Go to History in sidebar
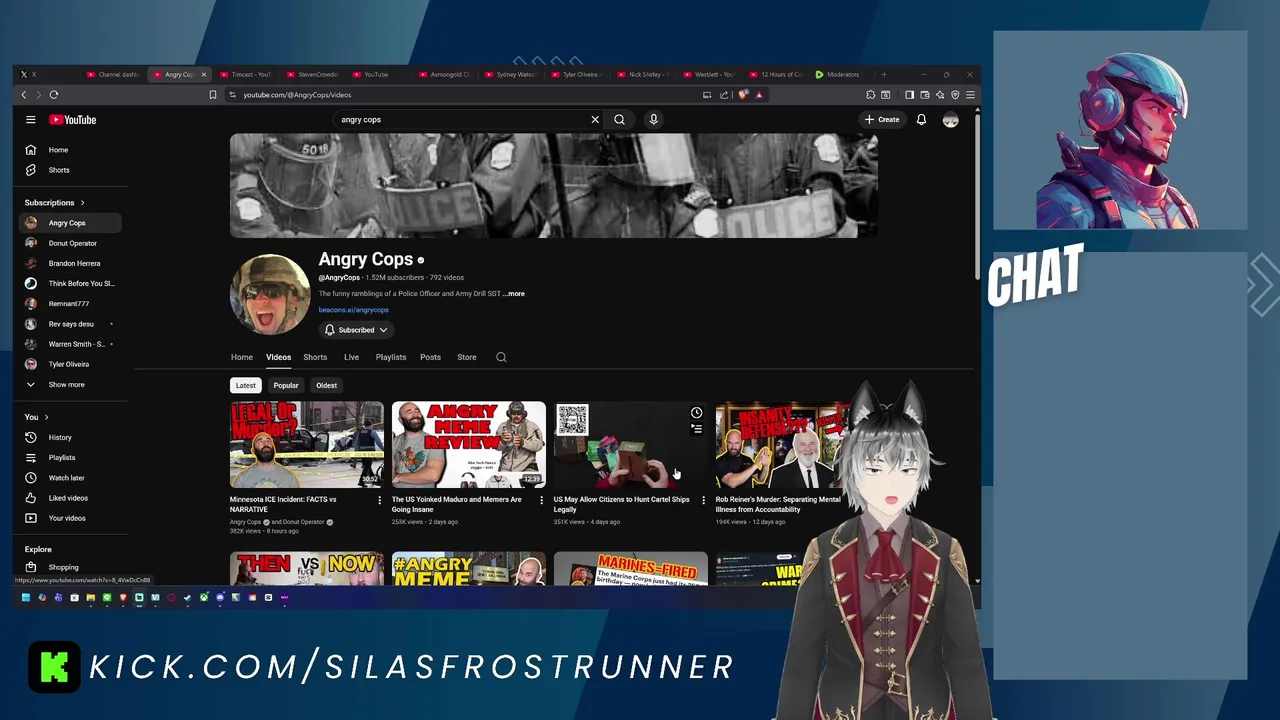This screenshot has height=720, width=1280. point(70,437)
